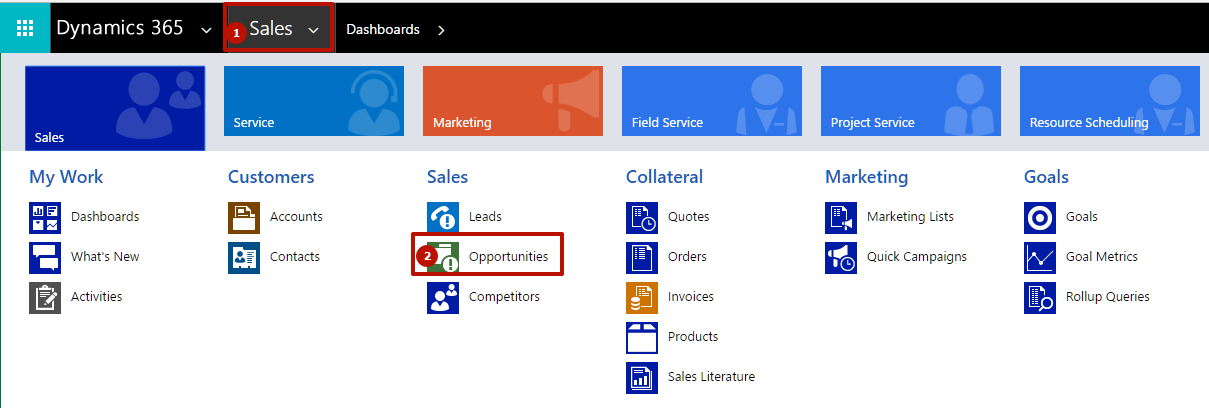1209x408 pixels.
Task: Click the Dashboards icon under My Work
Action: (45, 217)
